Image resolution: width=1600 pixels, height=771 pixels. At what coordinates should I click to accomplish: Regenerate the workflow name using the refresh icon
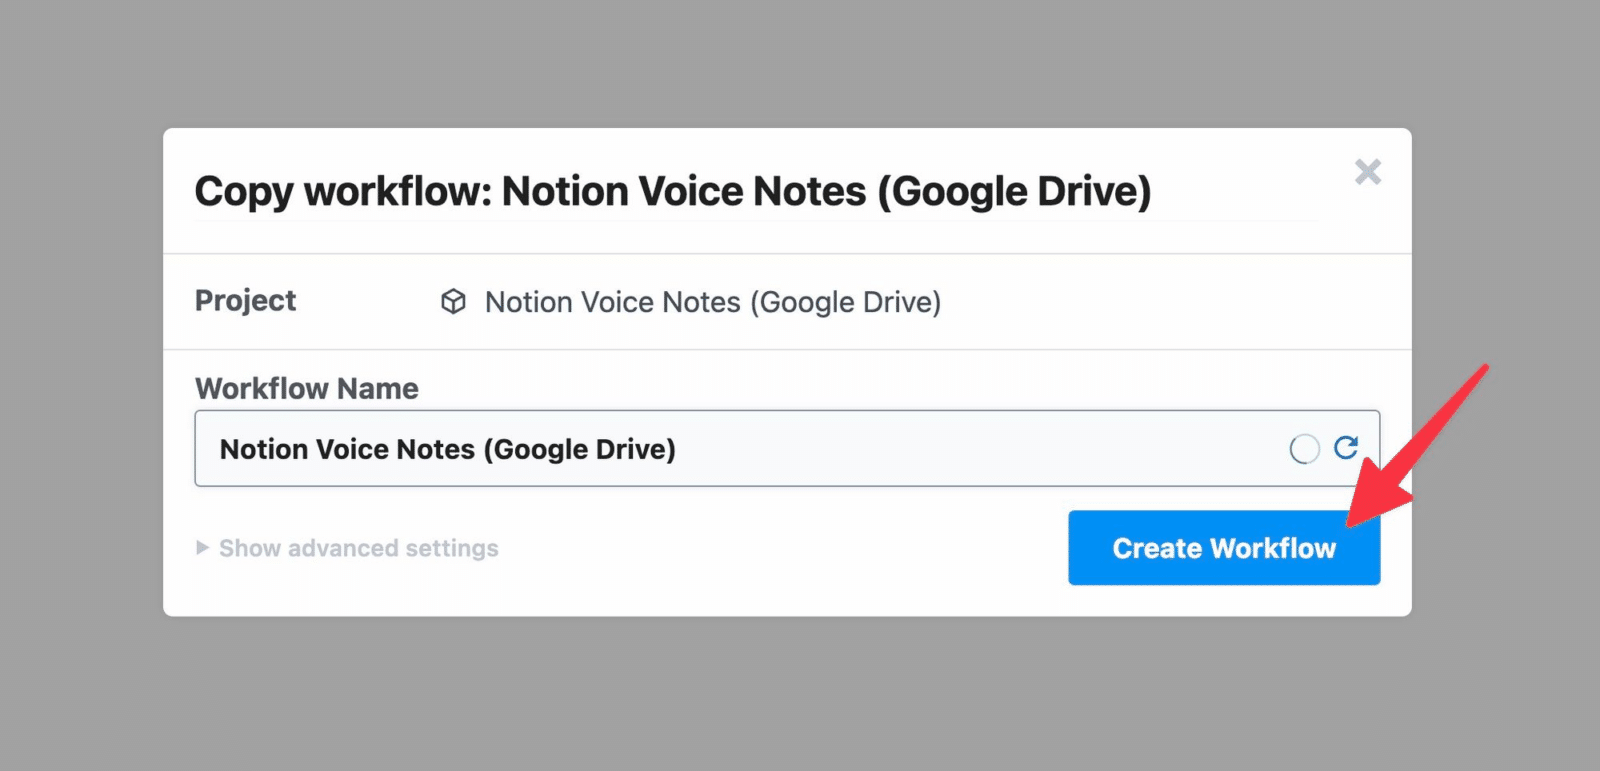(x=1348, y=449)
